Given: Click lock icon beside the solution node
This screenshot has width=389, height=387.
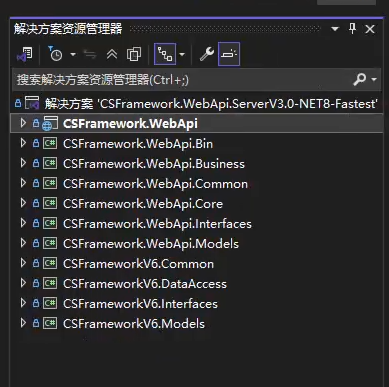Looking at the screenshot, I should [18, 104].
